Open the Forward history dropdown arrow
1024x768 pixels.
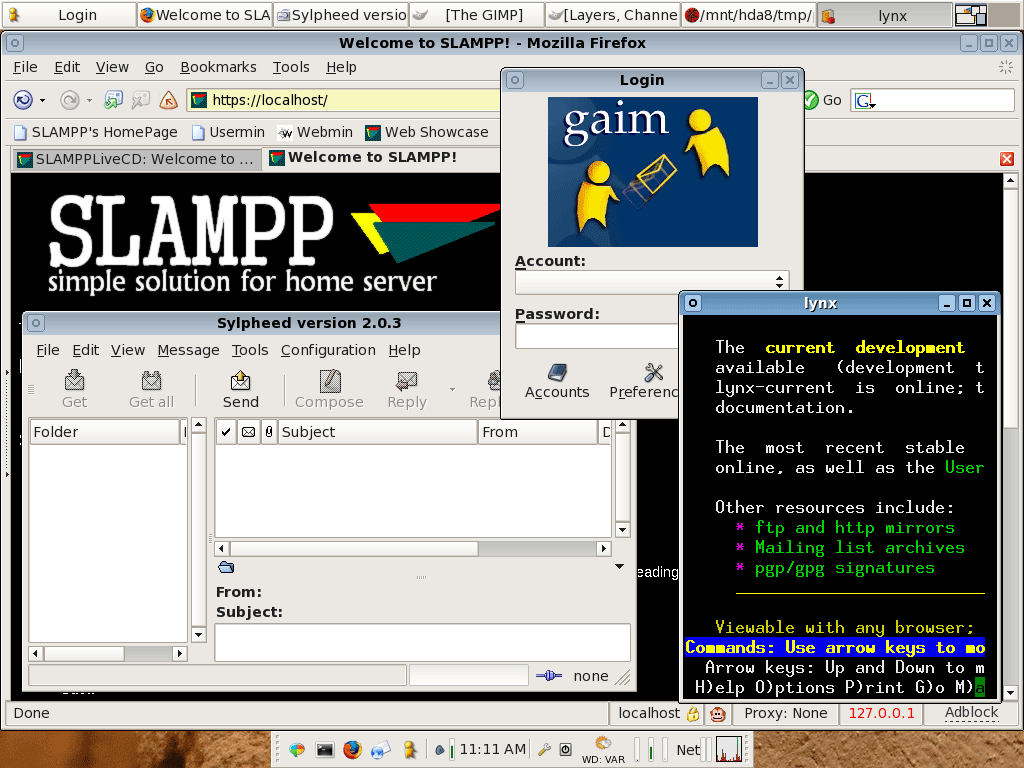(89, 101)
